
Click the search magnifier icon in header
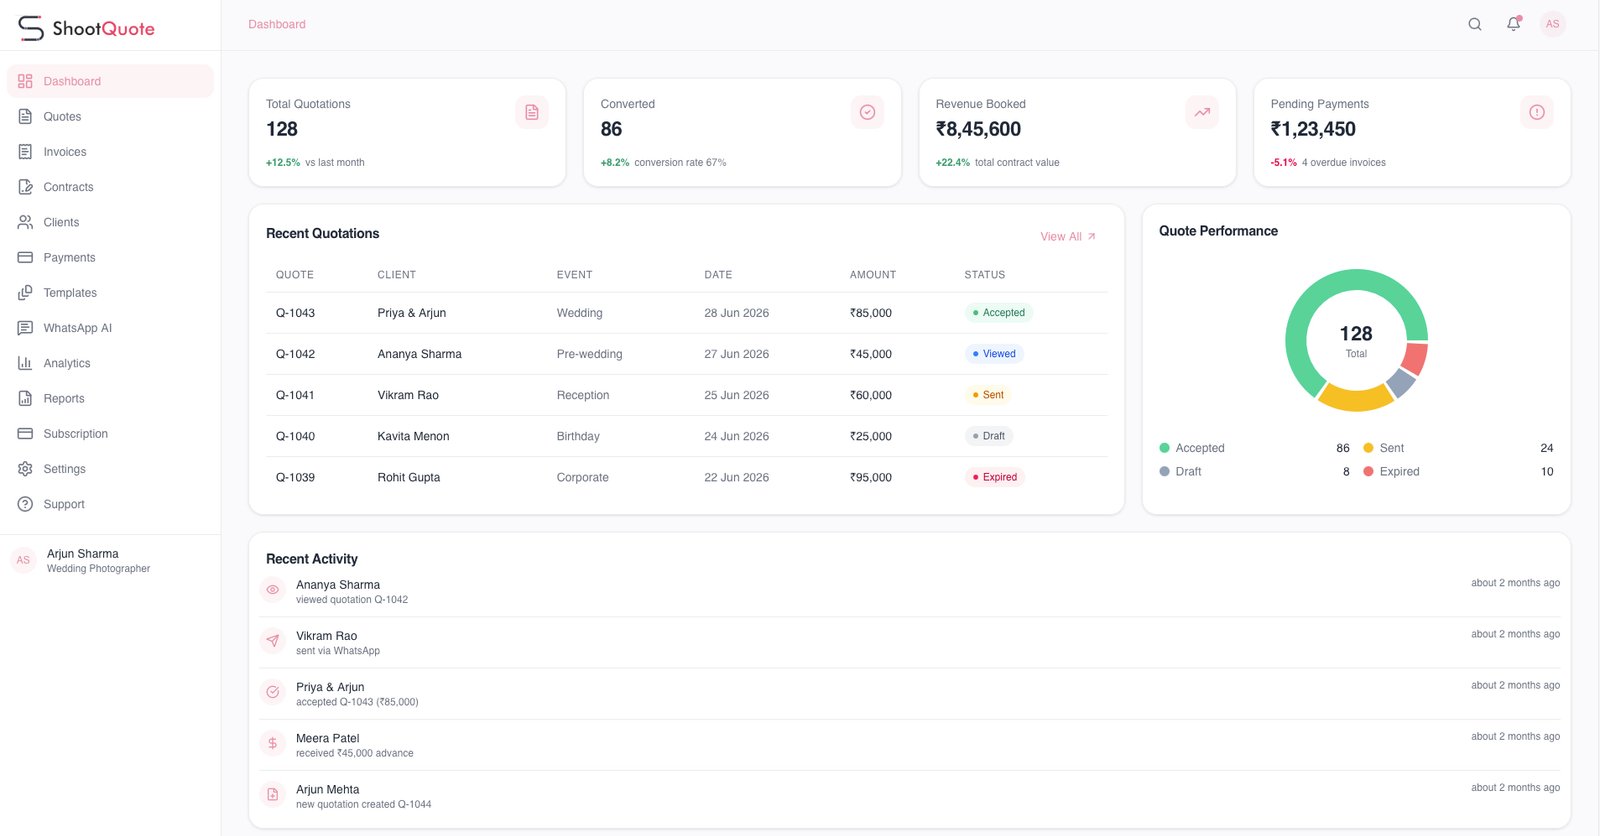tap(1474, 24)
